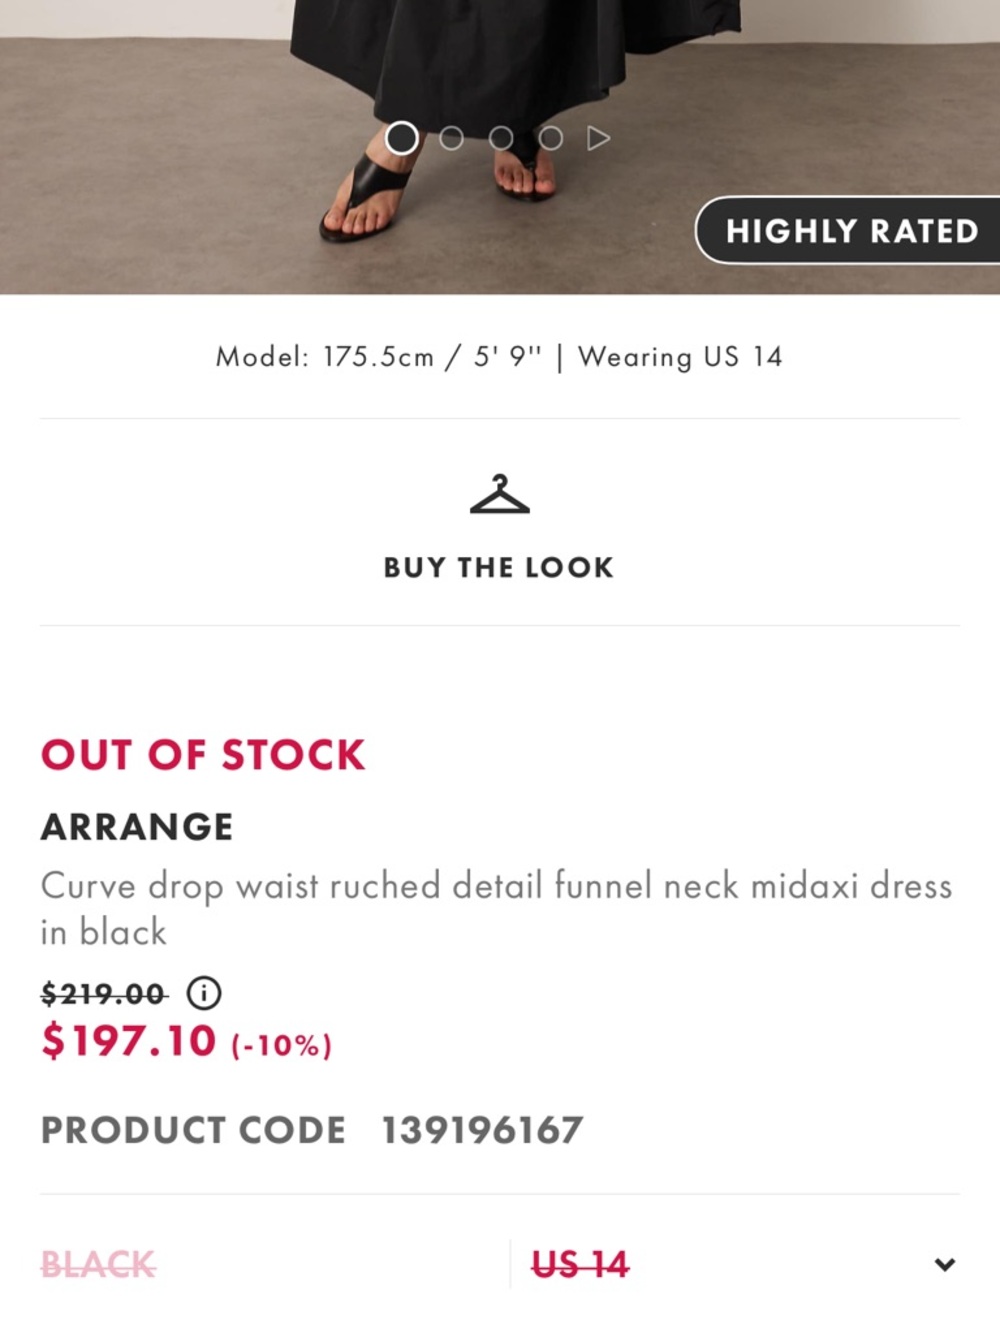Play the product video triangle icon
Image resolution: width=1000 pixels, height=1333 pixels.
(x=598, y=138)
